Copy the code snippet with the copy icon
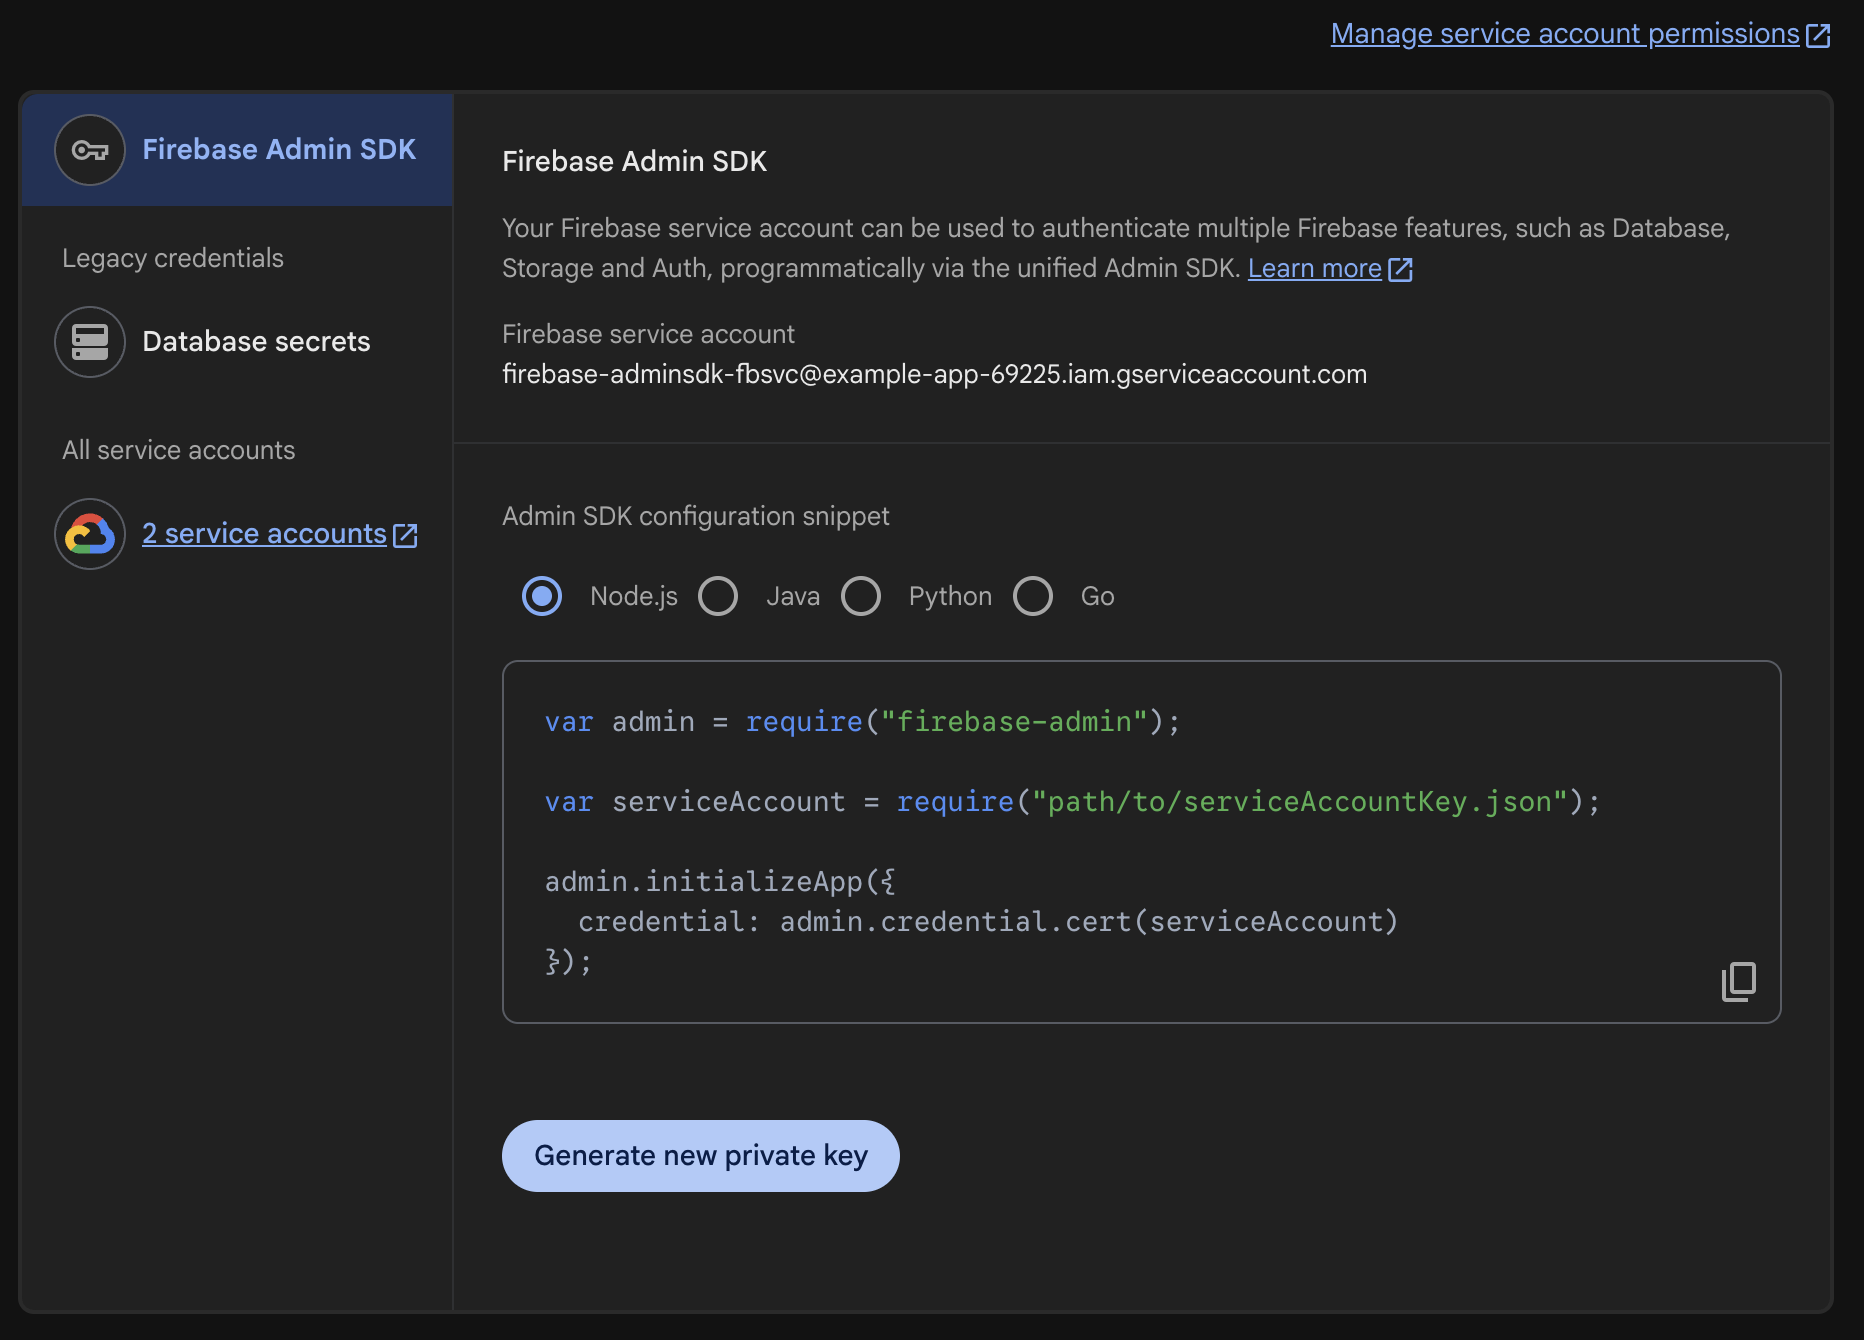Viewport: 1864px width, 1340px height. 1739,981
